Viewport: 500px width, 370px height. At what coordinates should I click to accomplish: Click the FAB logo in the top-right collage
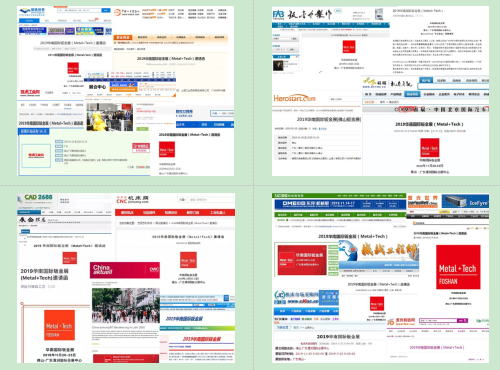pos(278,15)
